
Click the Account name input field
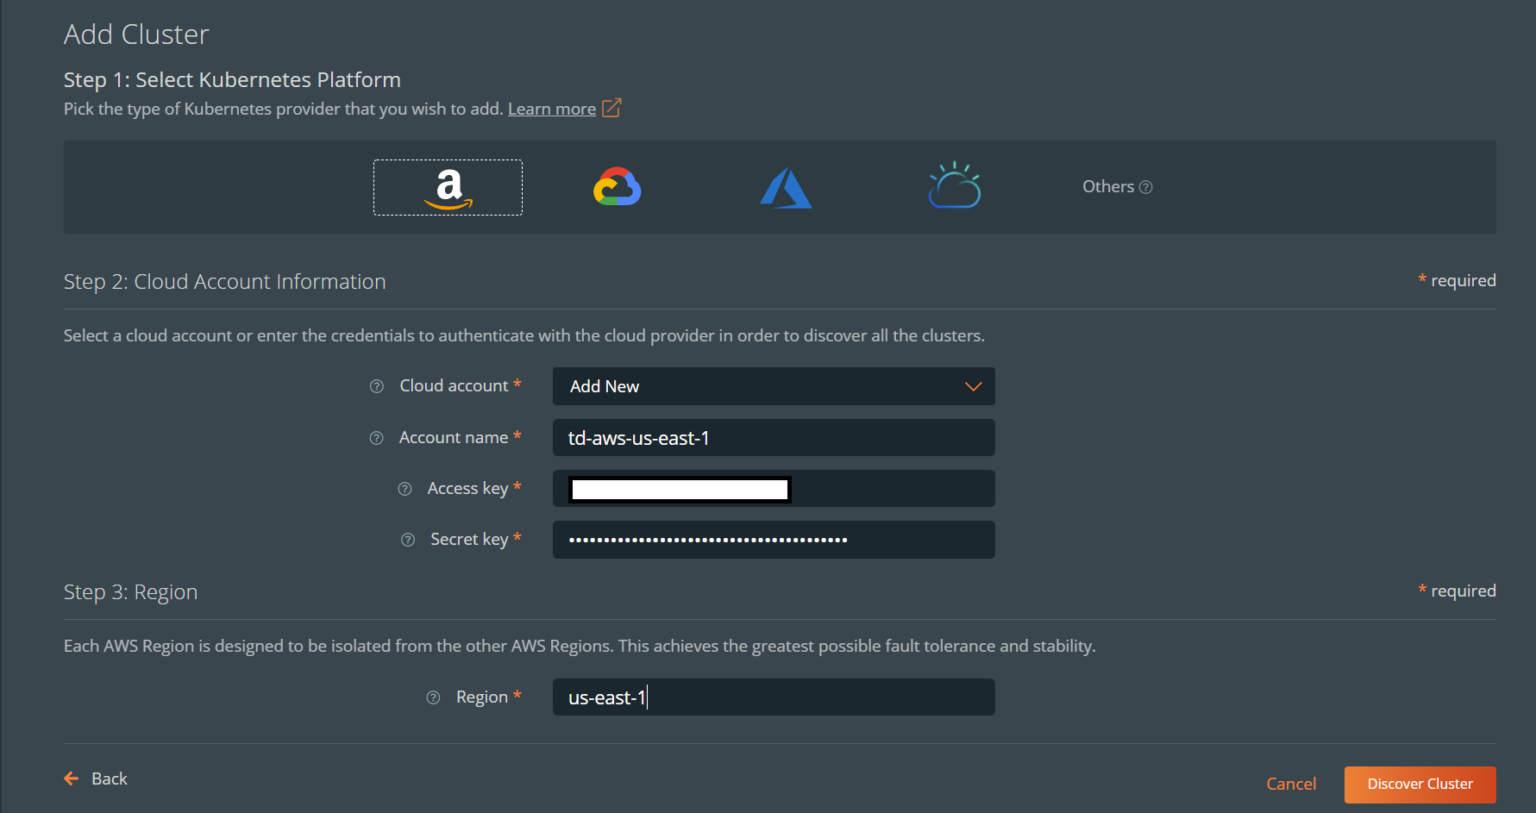pyautogui.click(x=774, y=438)
